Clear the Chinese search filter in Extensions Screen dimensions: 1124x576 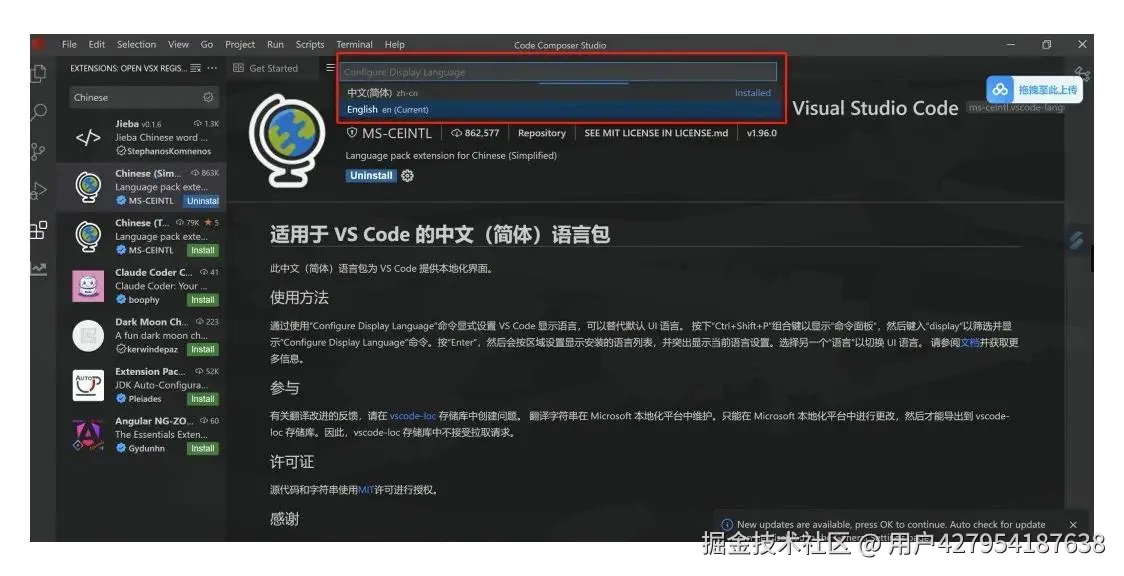pos(208,97)
